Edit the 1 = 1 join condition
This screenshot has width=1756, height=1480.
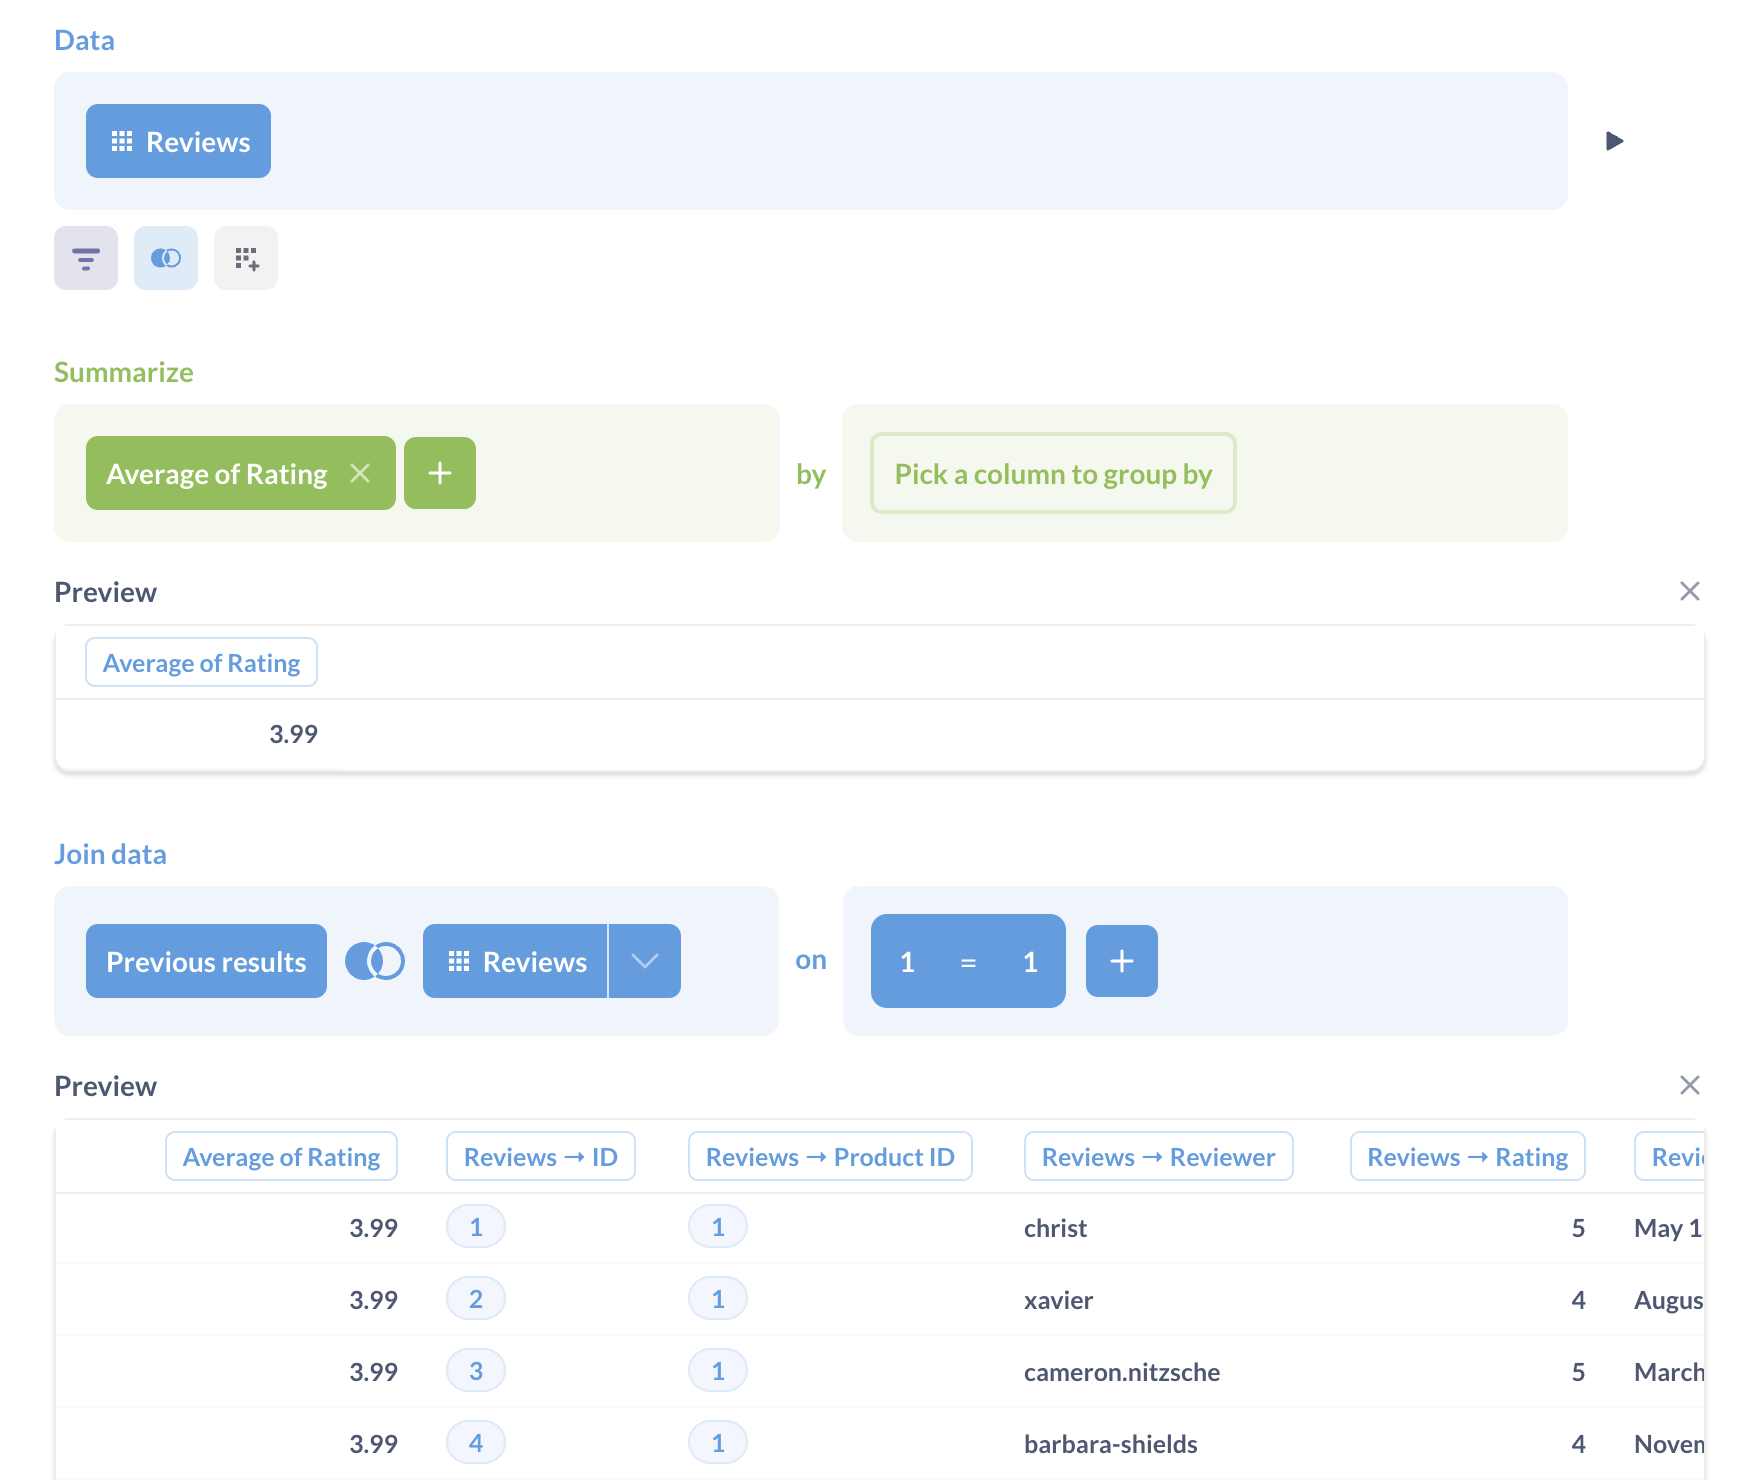point(967,961)
